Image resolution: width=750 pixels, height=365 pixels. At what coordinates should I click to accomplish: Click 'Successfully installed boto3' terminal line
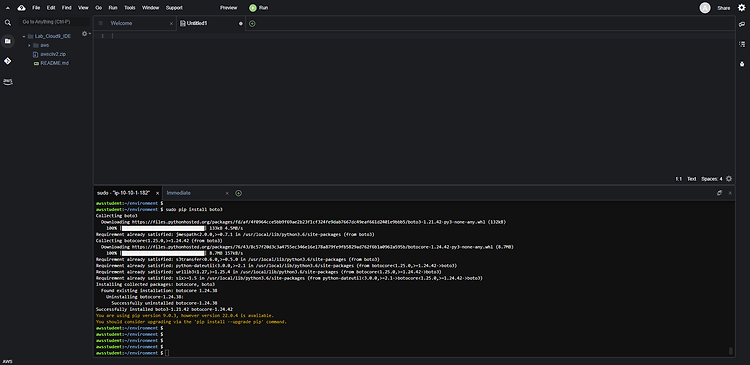[165, 310]
